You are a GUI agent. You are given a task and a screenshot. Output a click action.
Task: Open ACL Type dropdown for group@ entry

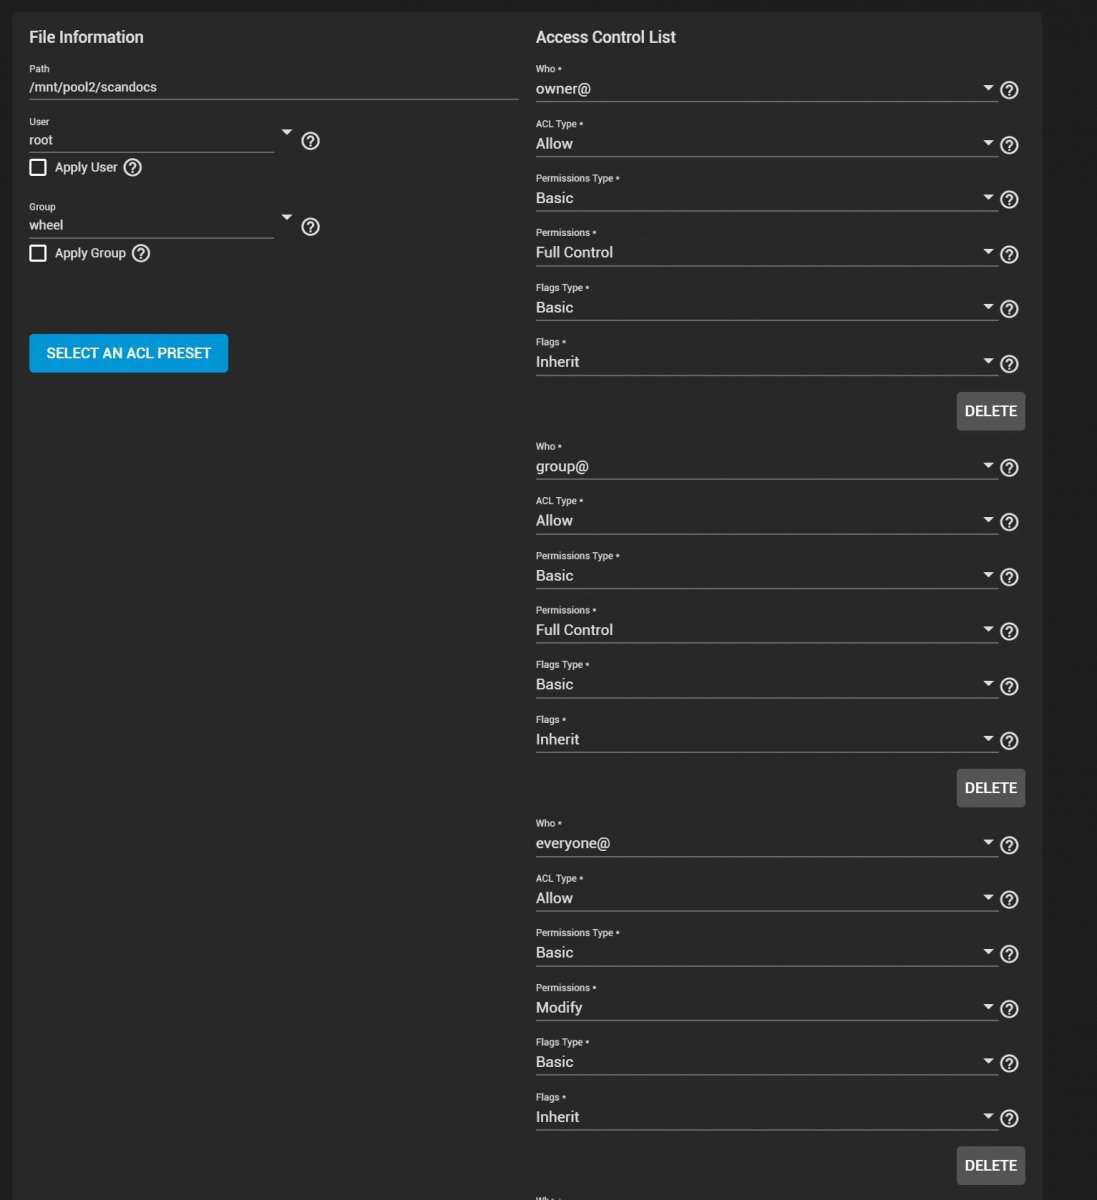tap(988, 520)
